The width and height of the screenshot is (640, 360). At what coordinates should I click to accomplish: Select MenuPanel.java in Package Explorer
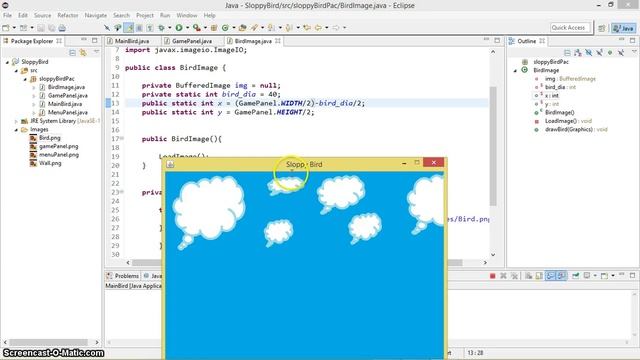(68, 112)
